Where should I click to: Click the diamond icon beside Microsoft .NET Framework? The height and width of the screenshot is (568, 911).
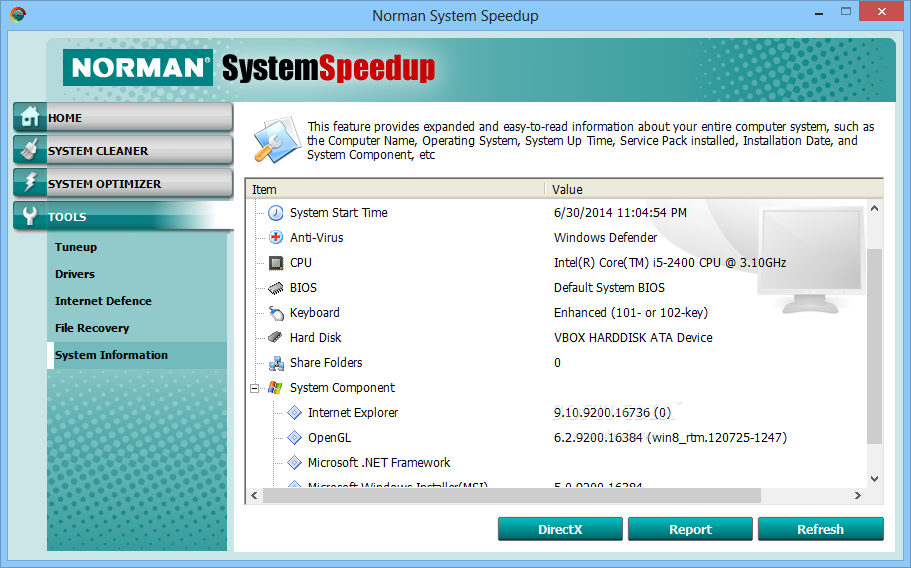(295, 462)
